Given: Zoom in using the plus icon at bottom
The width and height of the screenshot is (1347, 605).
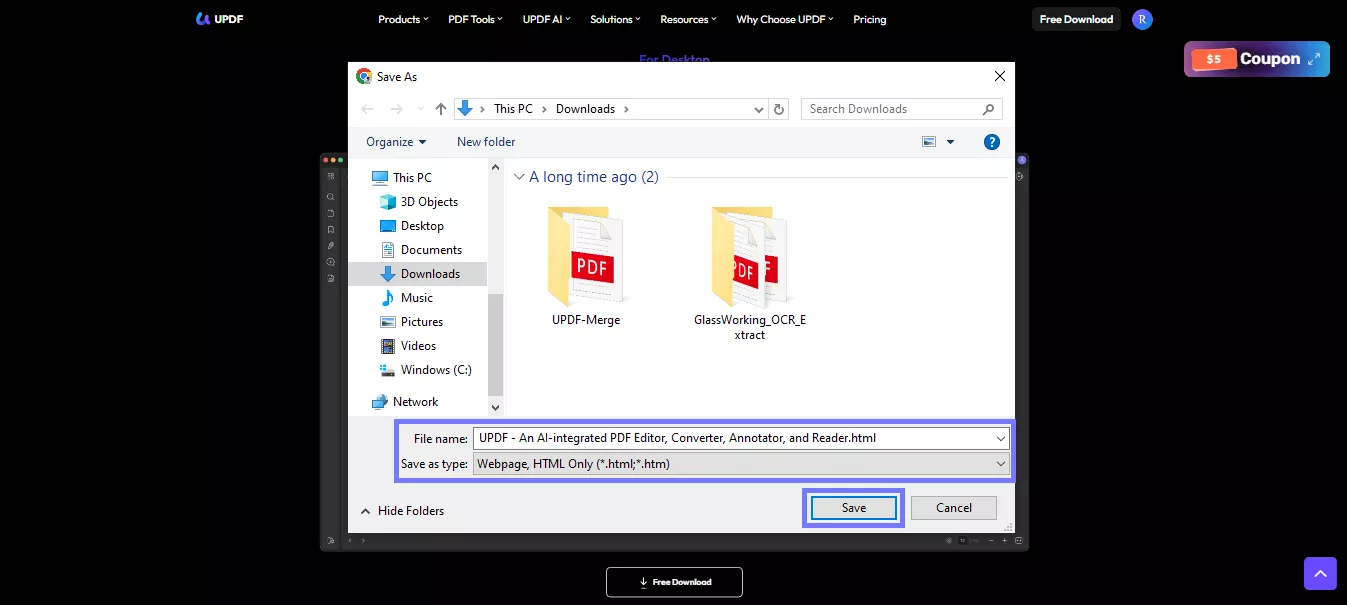Looking at the screenshot, I should pos(1004,540).
